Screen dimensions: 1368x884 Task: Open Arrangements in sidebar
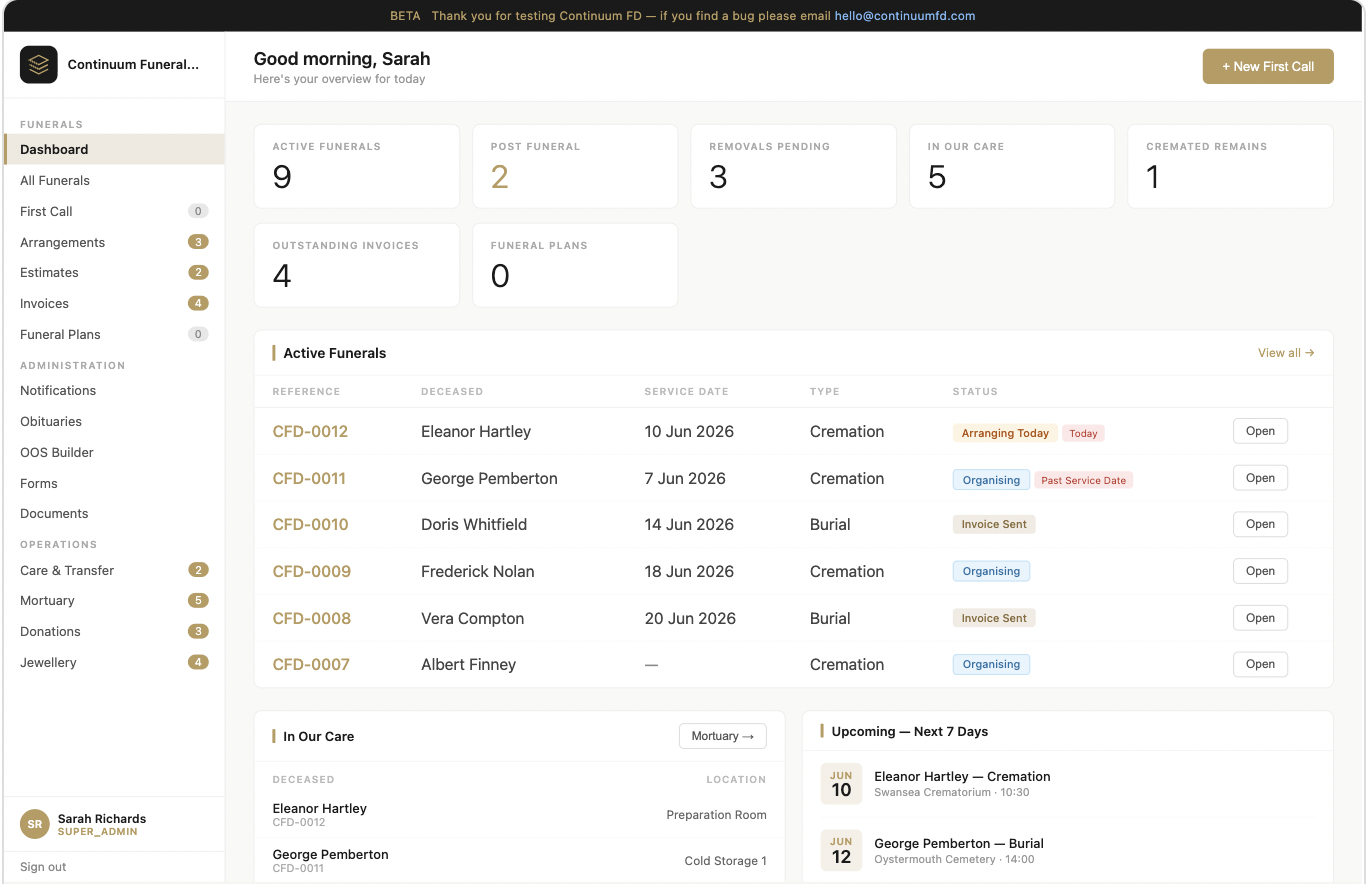pos(114,242)
